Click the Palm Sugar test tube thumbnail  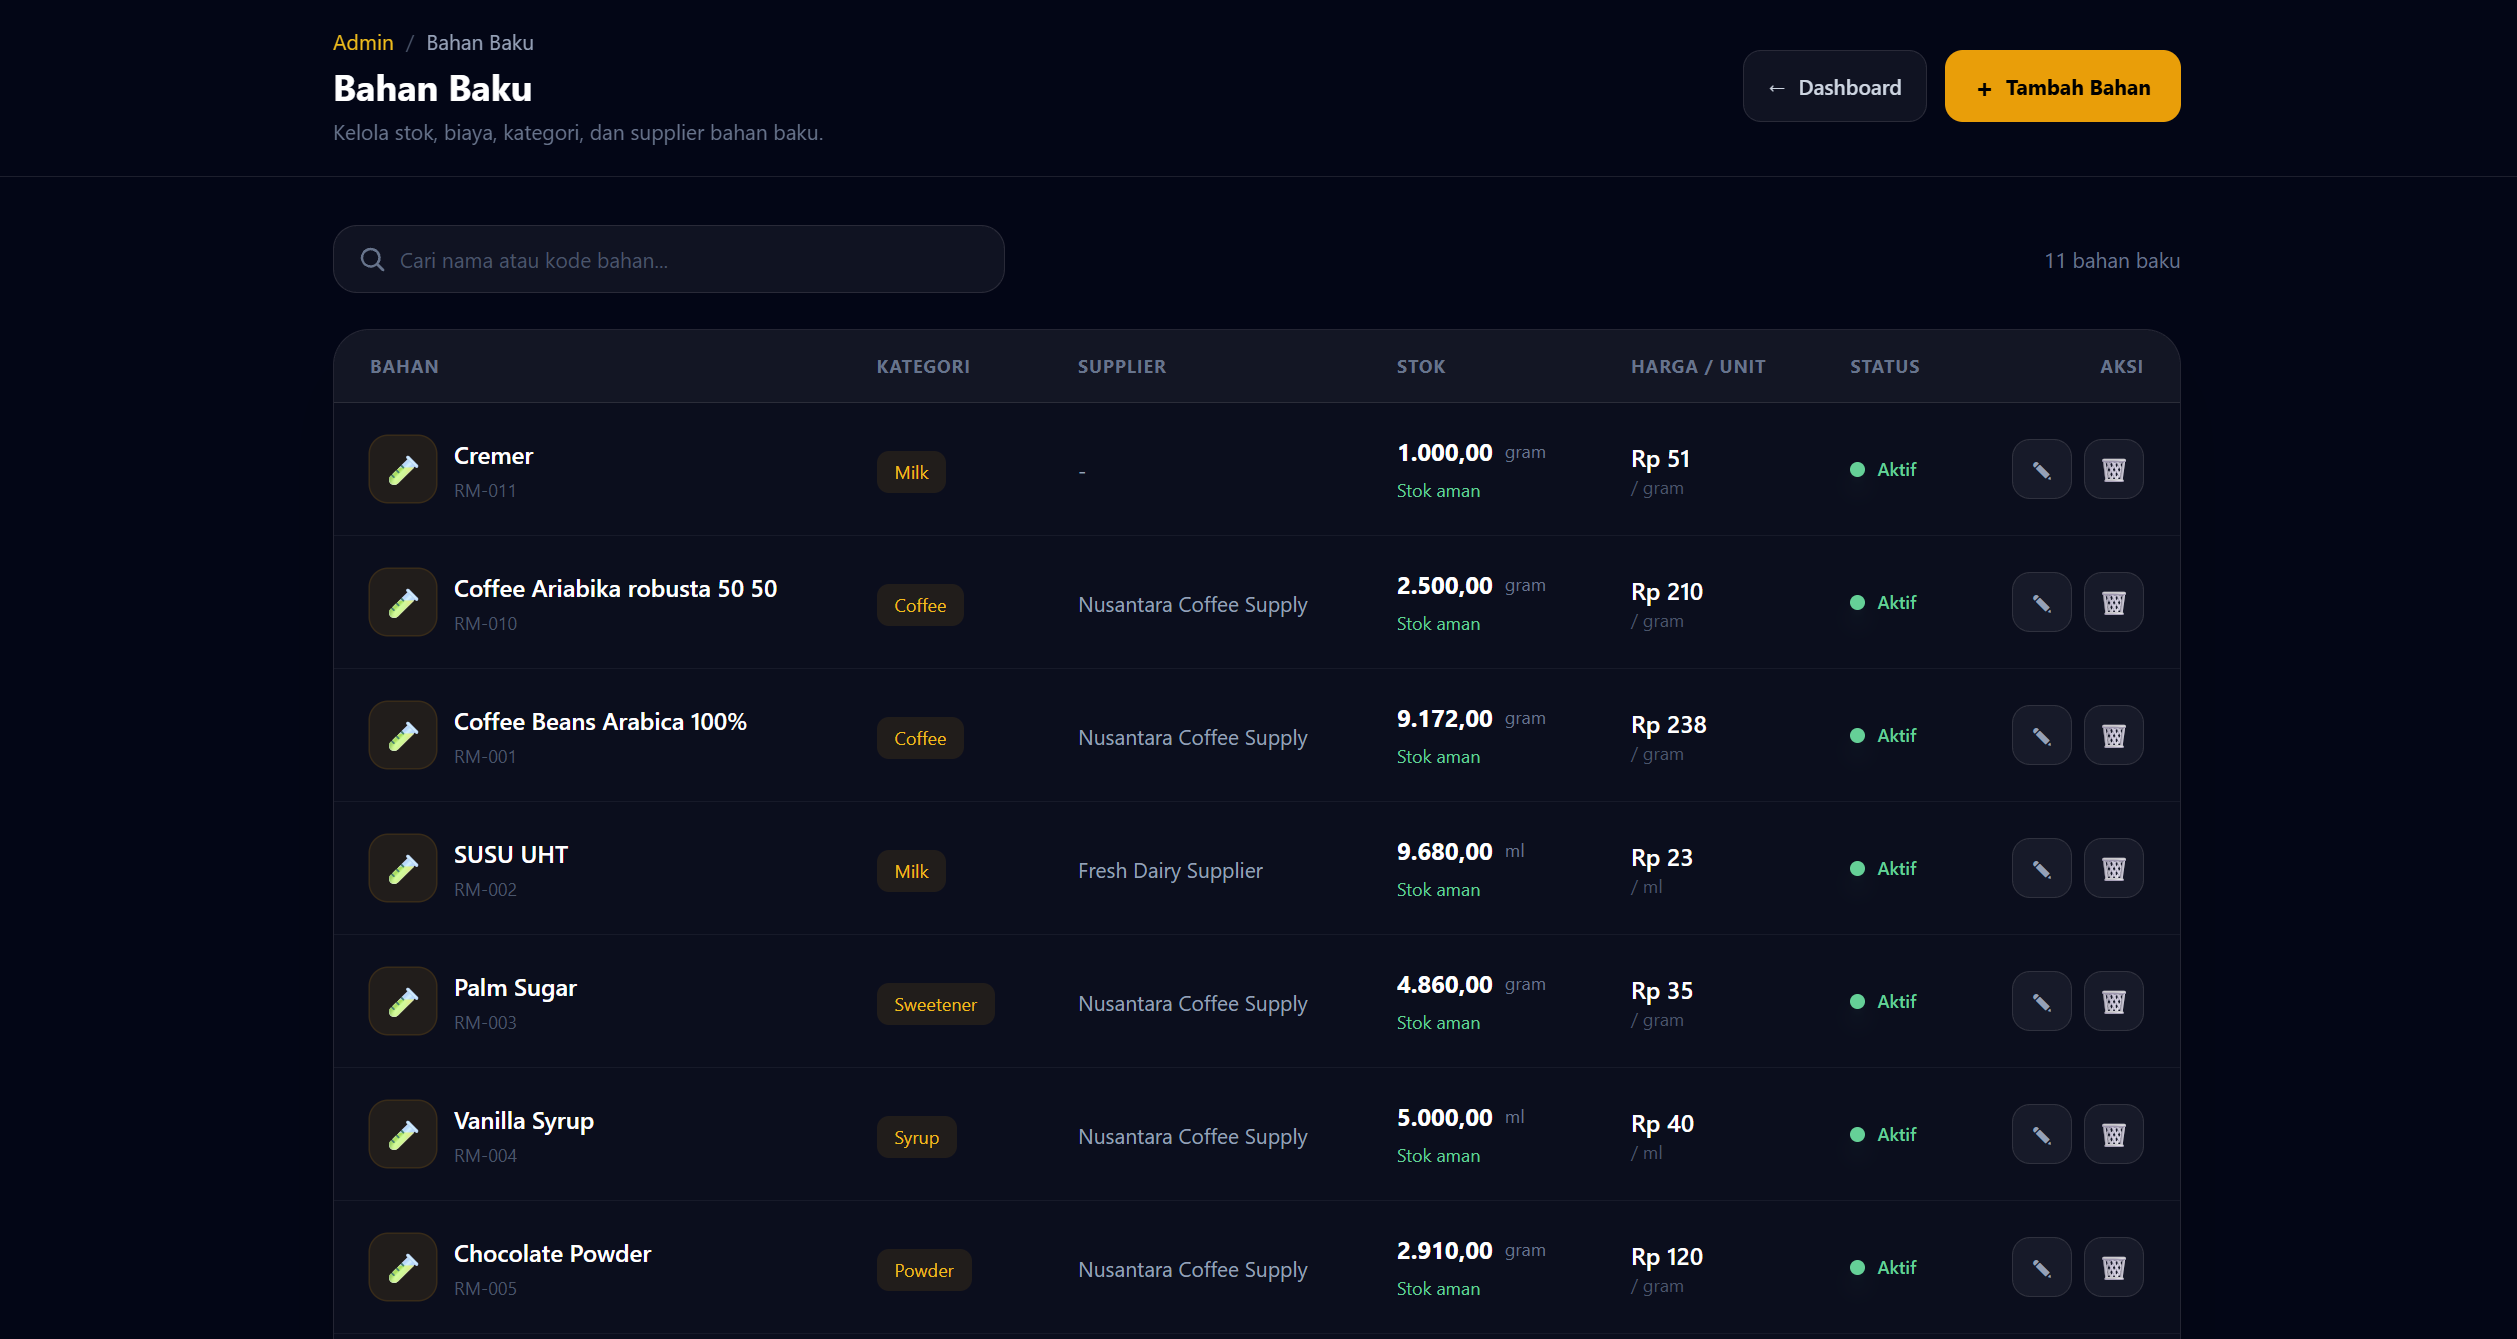(x=403, y=1001)
